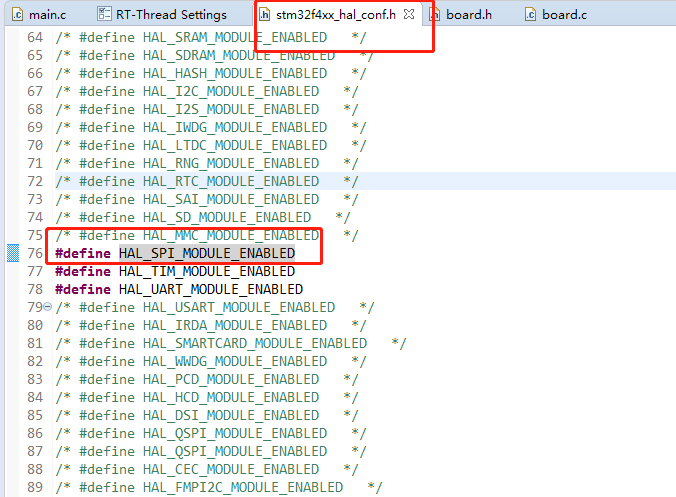Viewport: 676px width, 497px height.
Task: Click the HAL_USART_MODULE_ENABLED line 79
Action: coord(214,307)
